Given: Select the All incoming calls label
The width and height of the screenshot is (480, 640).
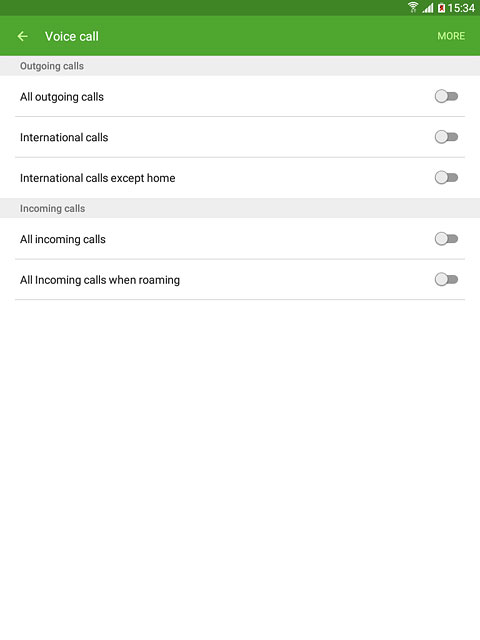Looking at the screenshot, I should coord(63,239).
